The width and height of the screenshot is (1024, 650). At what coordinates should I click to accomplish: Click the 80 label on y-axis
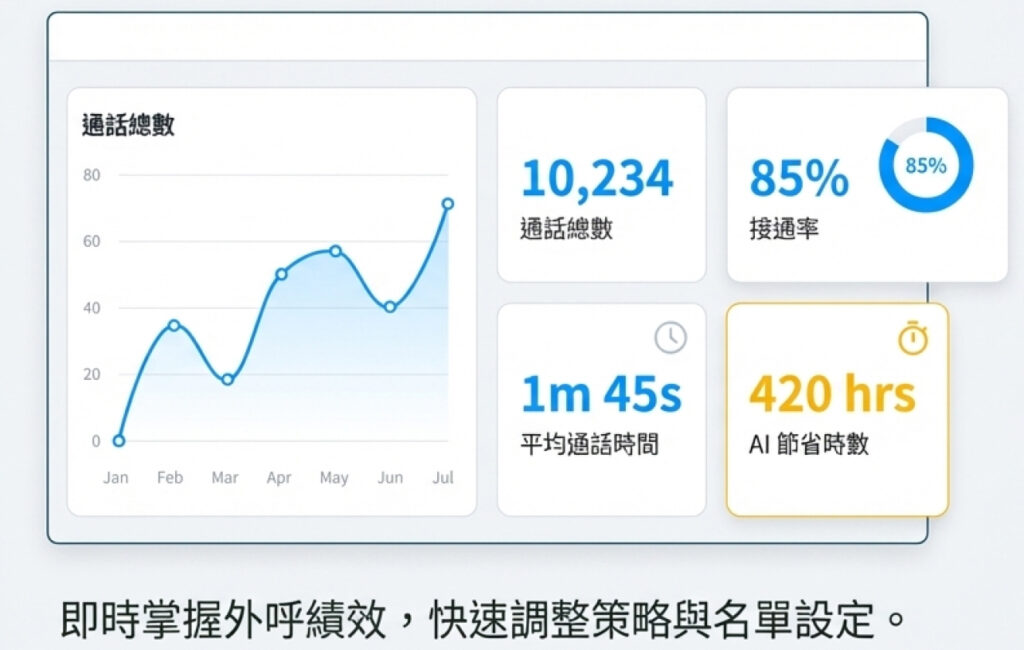[92, 175]
